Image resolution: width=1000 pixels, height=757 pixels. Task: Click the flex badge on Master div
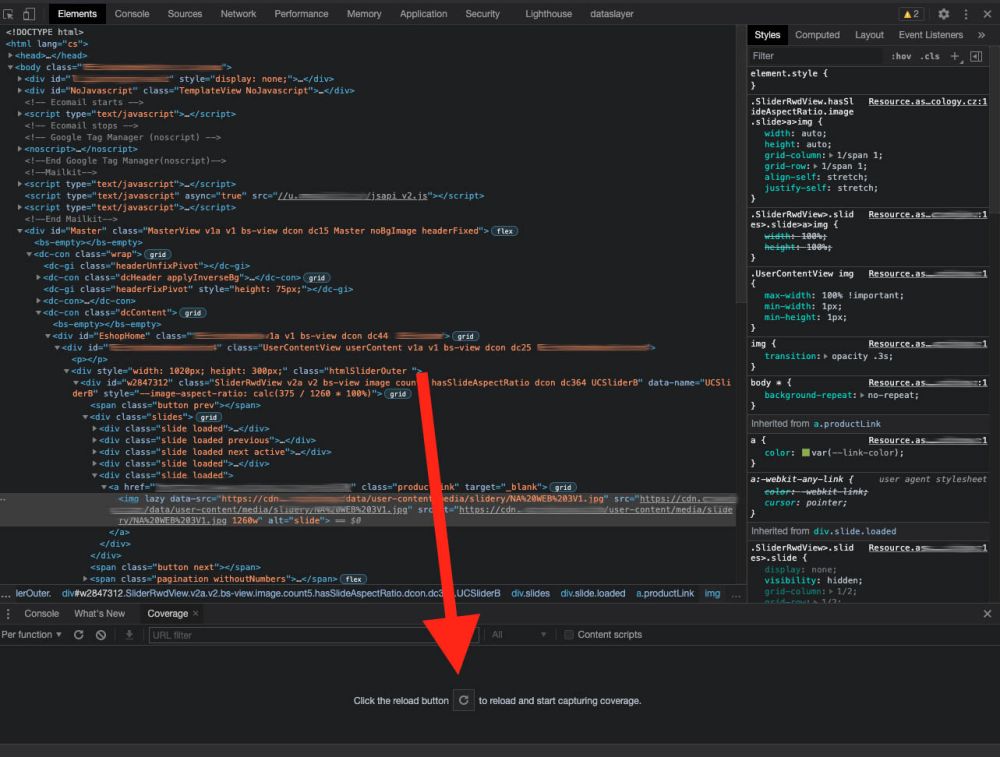click(504, 231)
